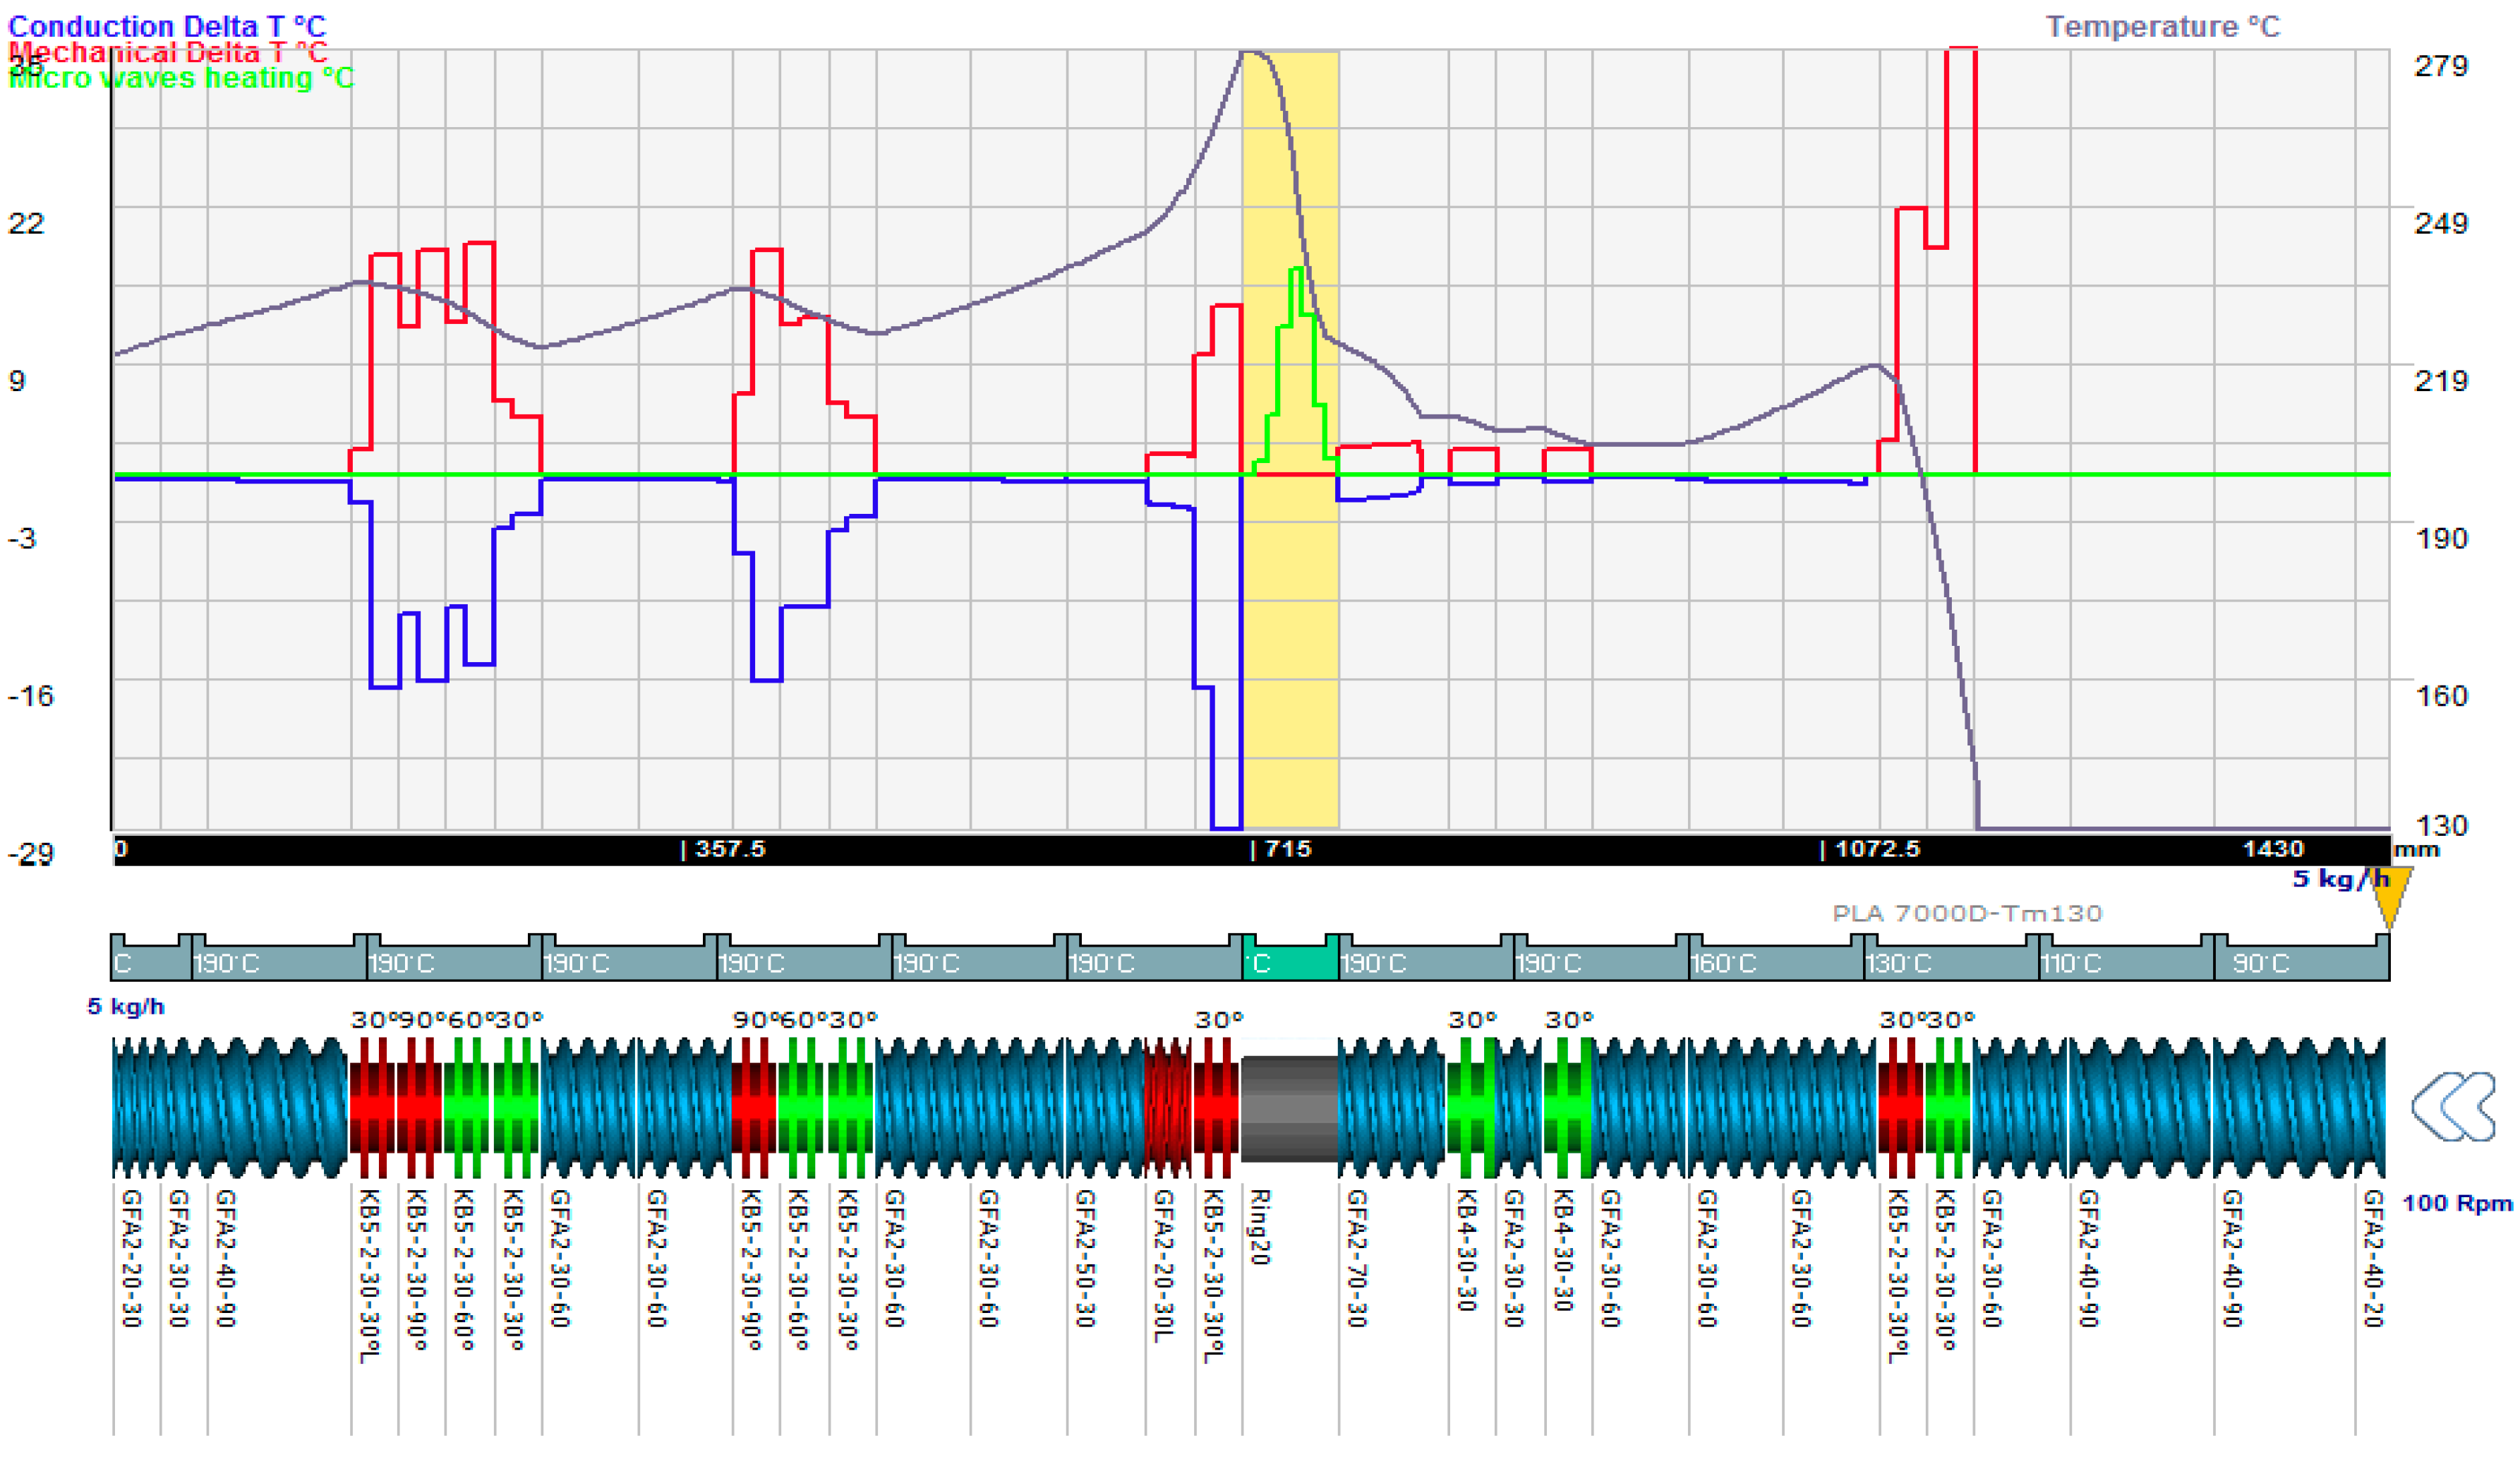The image size is (2520, 1457).
Task: Toggle the Conduction Delta T curve legend
Action: click(x=167, y=26)
